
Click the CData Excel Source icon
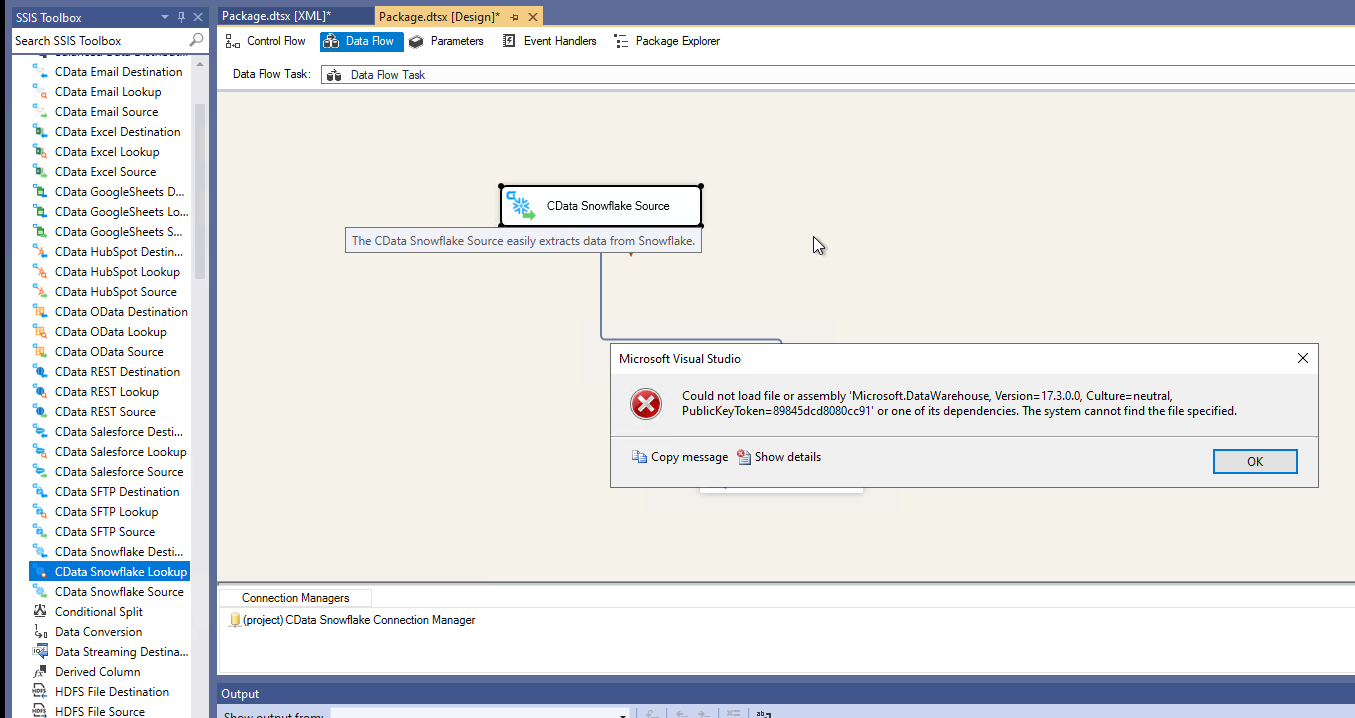pyautogui.click(x=40, y=172)
